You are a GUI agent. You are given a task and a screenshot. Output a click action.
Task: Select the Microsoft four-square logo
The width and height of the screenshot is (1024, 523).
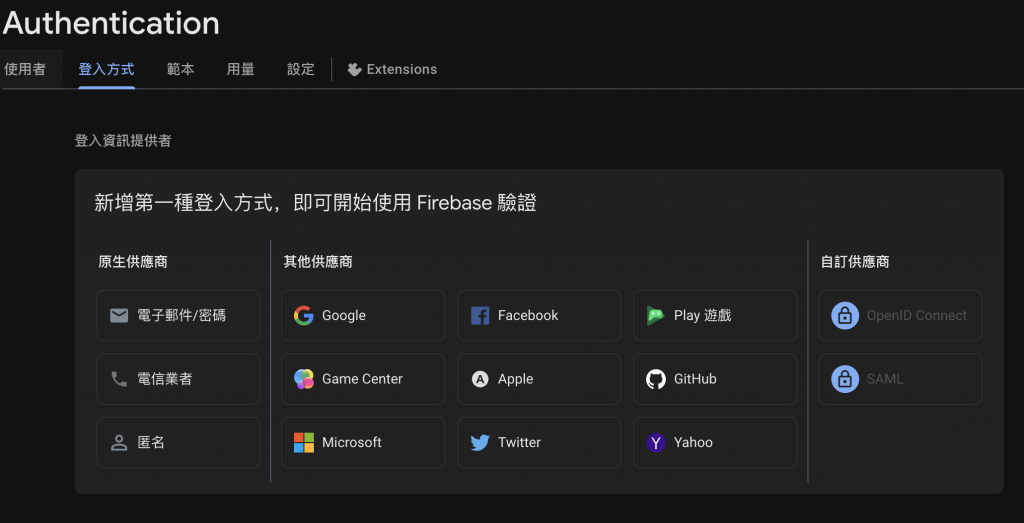pyautogui.click(x=304, y=443)
